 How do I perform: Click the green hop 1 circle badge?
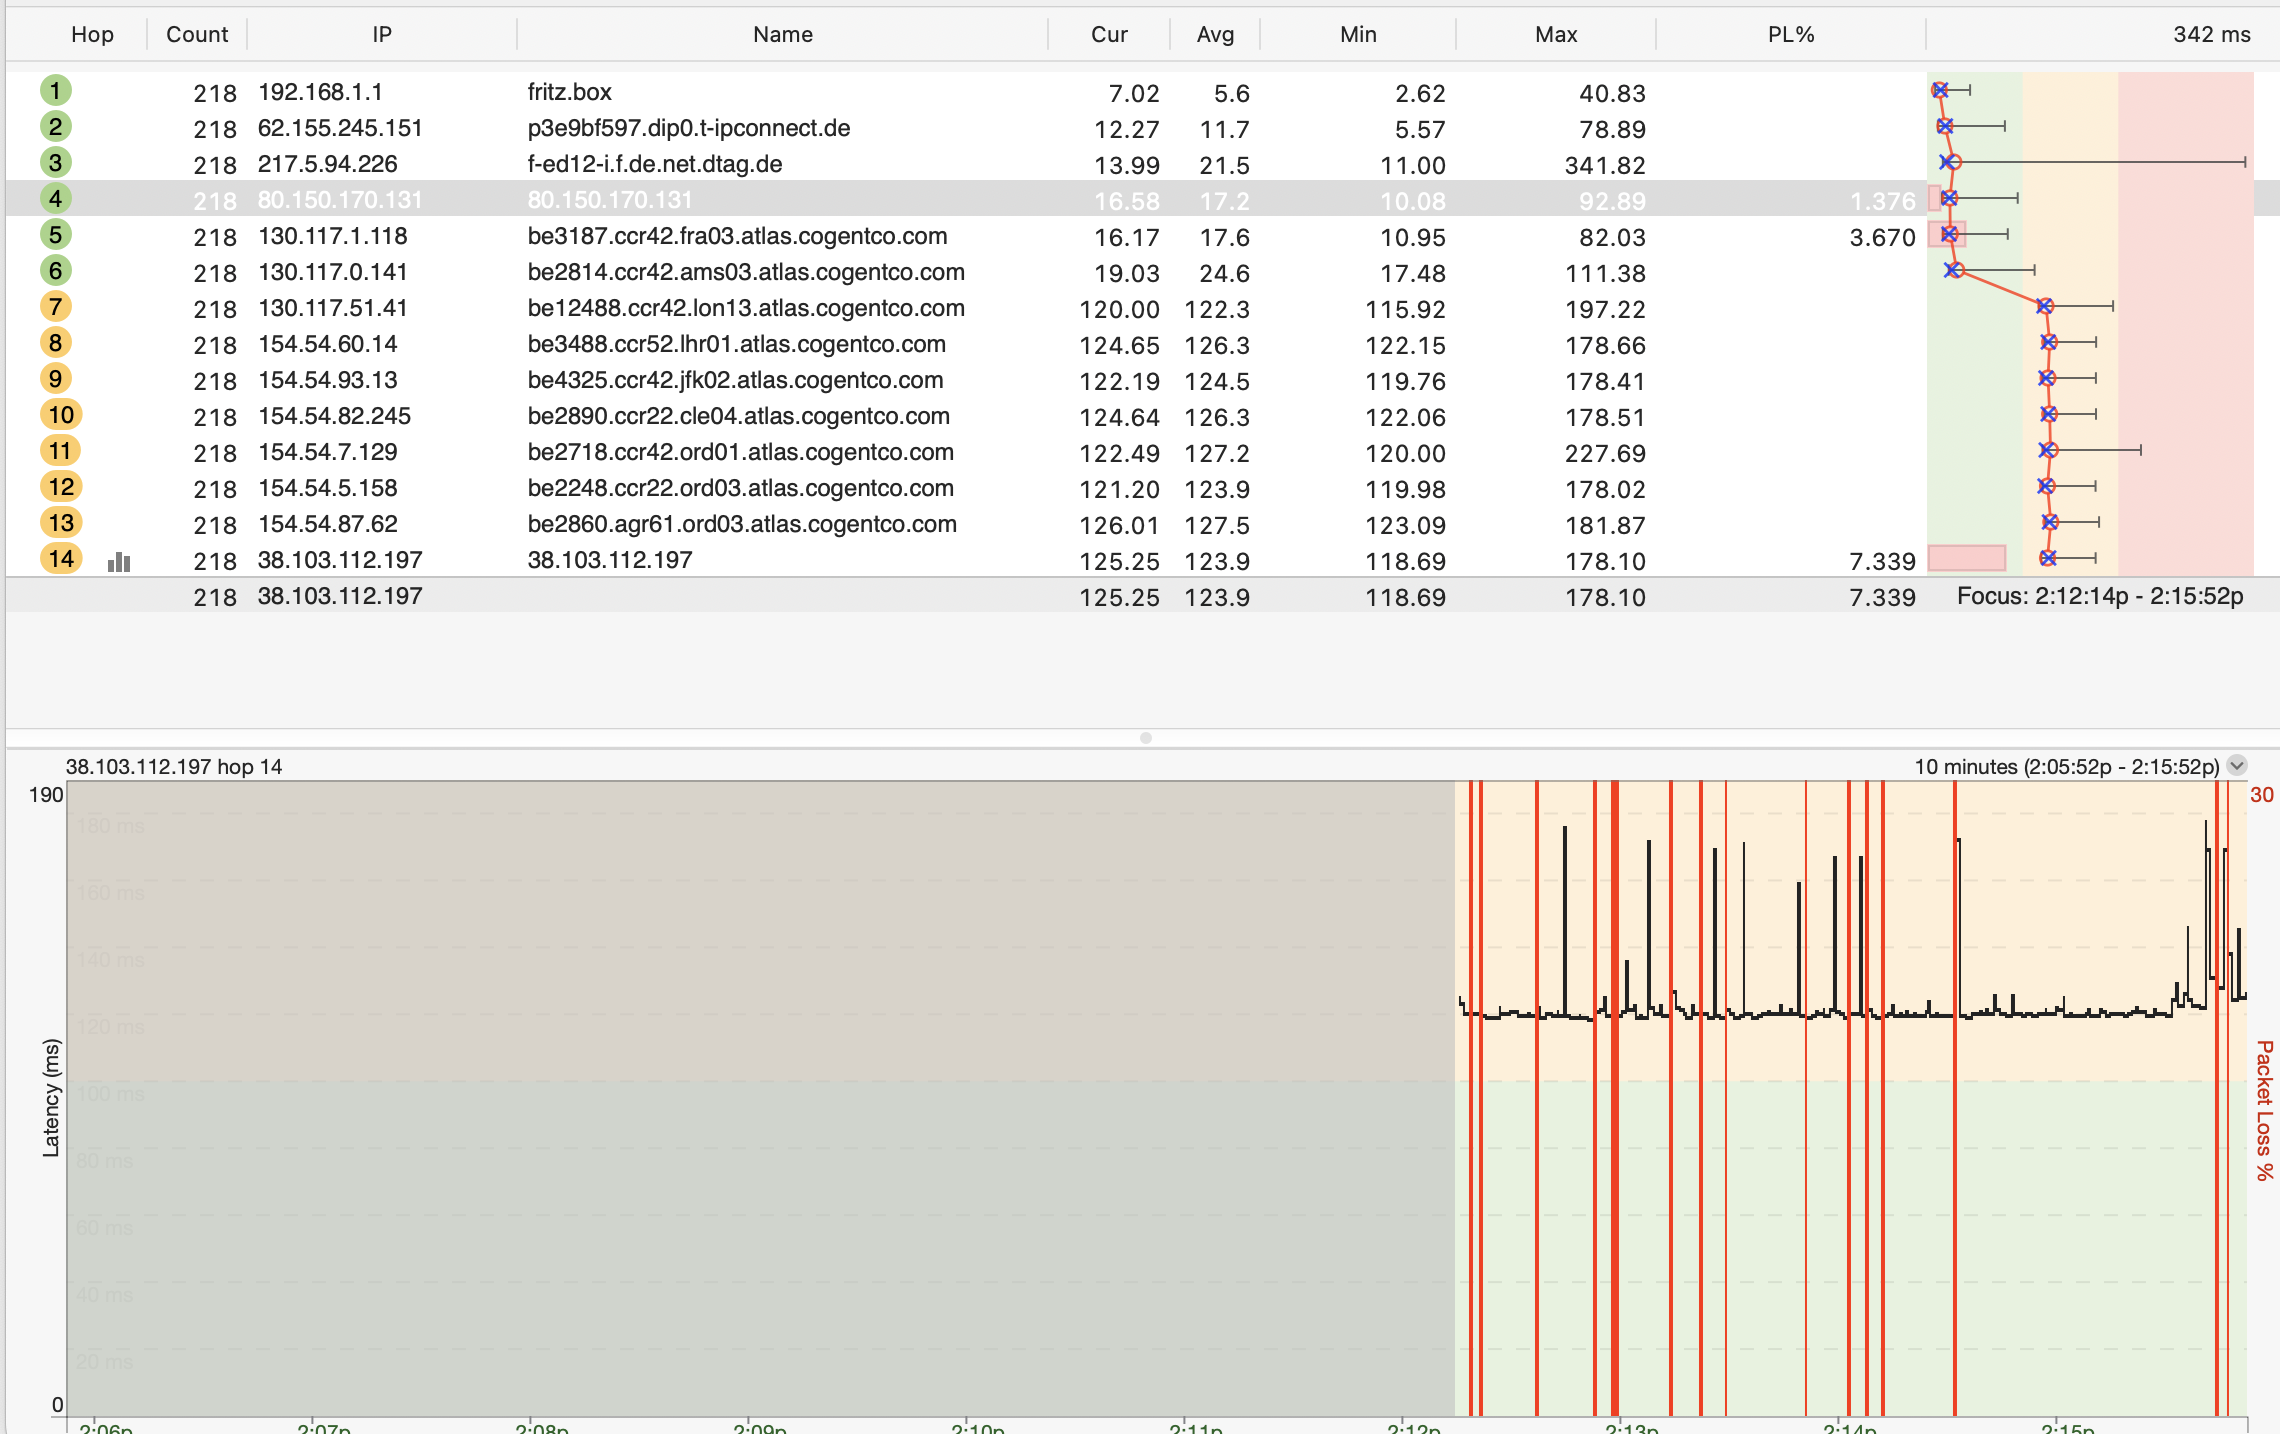point(56,91)
